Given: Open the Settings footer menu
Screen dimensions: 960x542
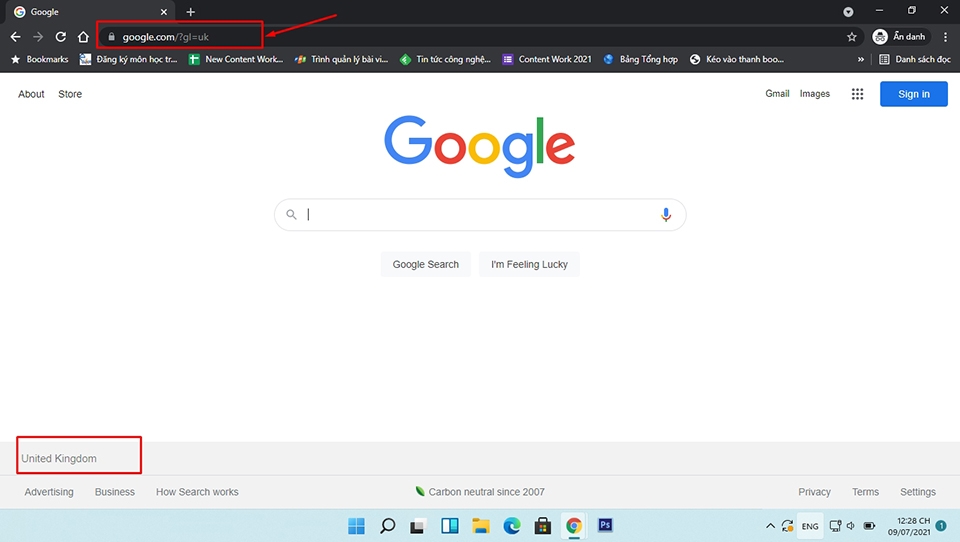Looking at the screenshot, I should (x=918, y=492).
